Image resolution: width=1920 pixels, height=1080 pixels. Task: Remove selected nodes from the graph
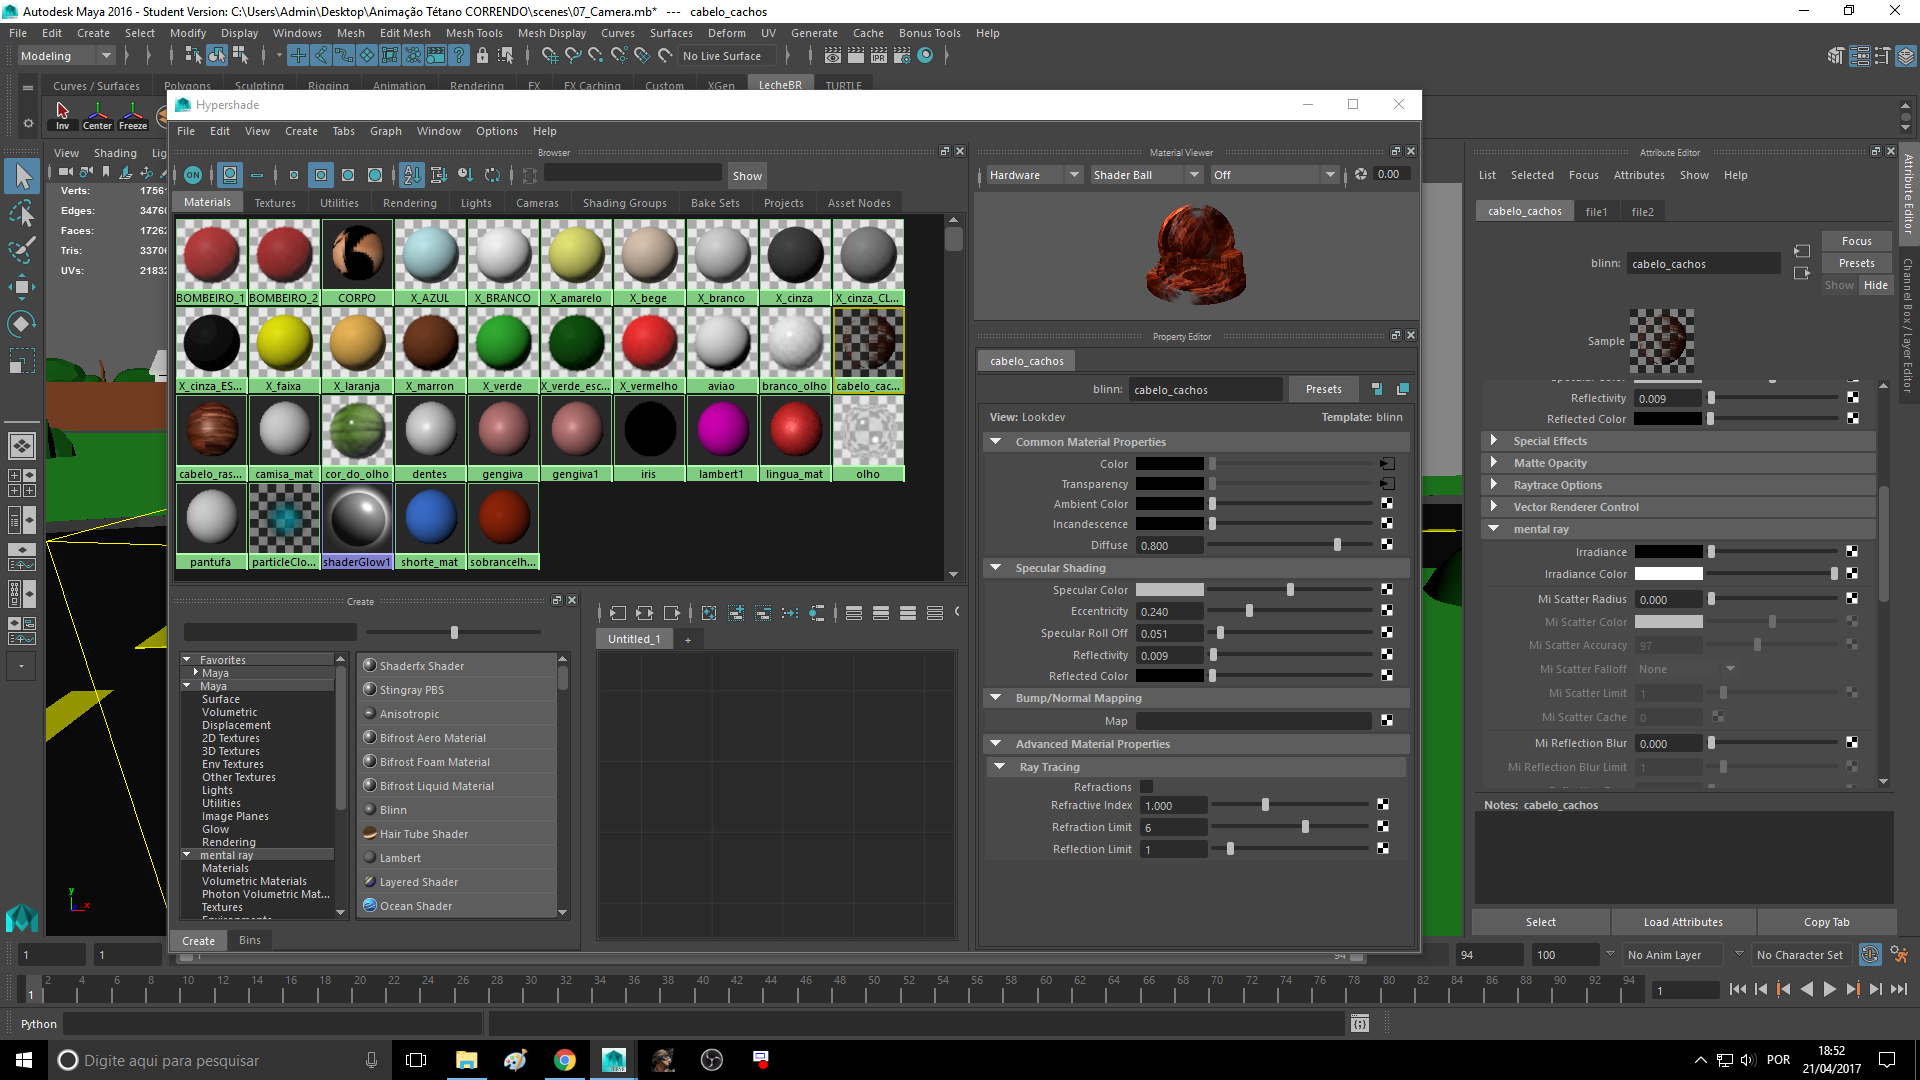[x=763, y=613]
